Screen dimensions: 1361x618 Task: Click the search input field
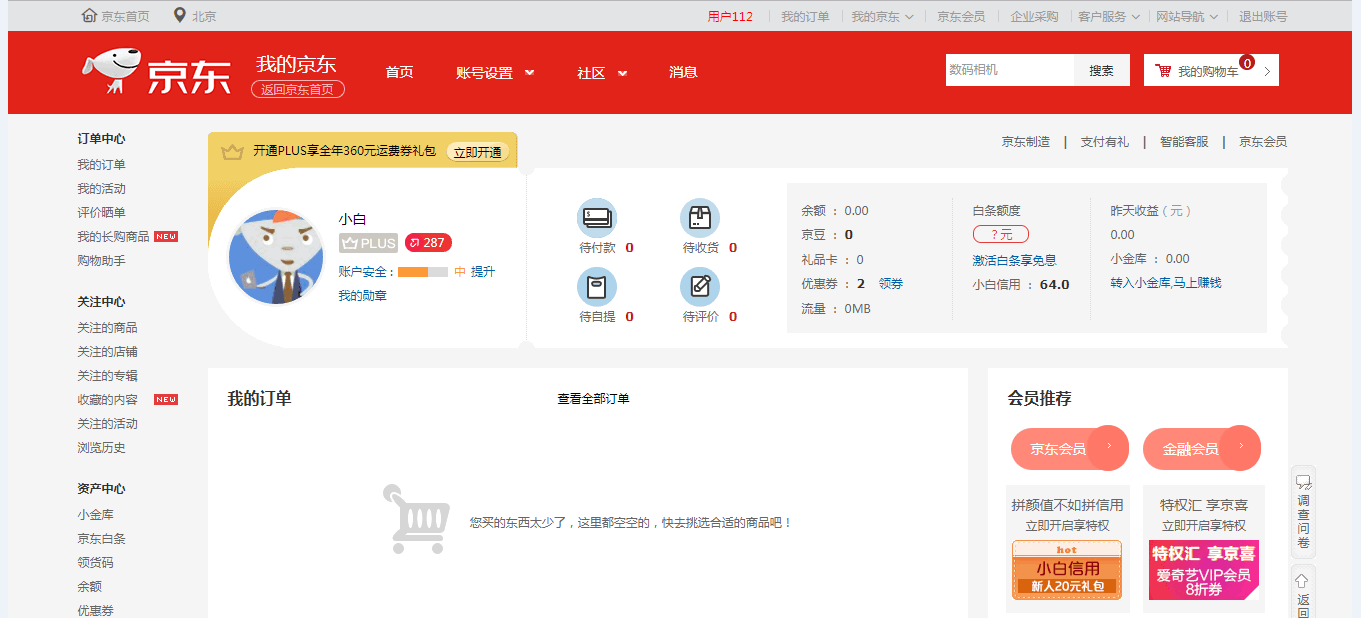click(1010, 70)
